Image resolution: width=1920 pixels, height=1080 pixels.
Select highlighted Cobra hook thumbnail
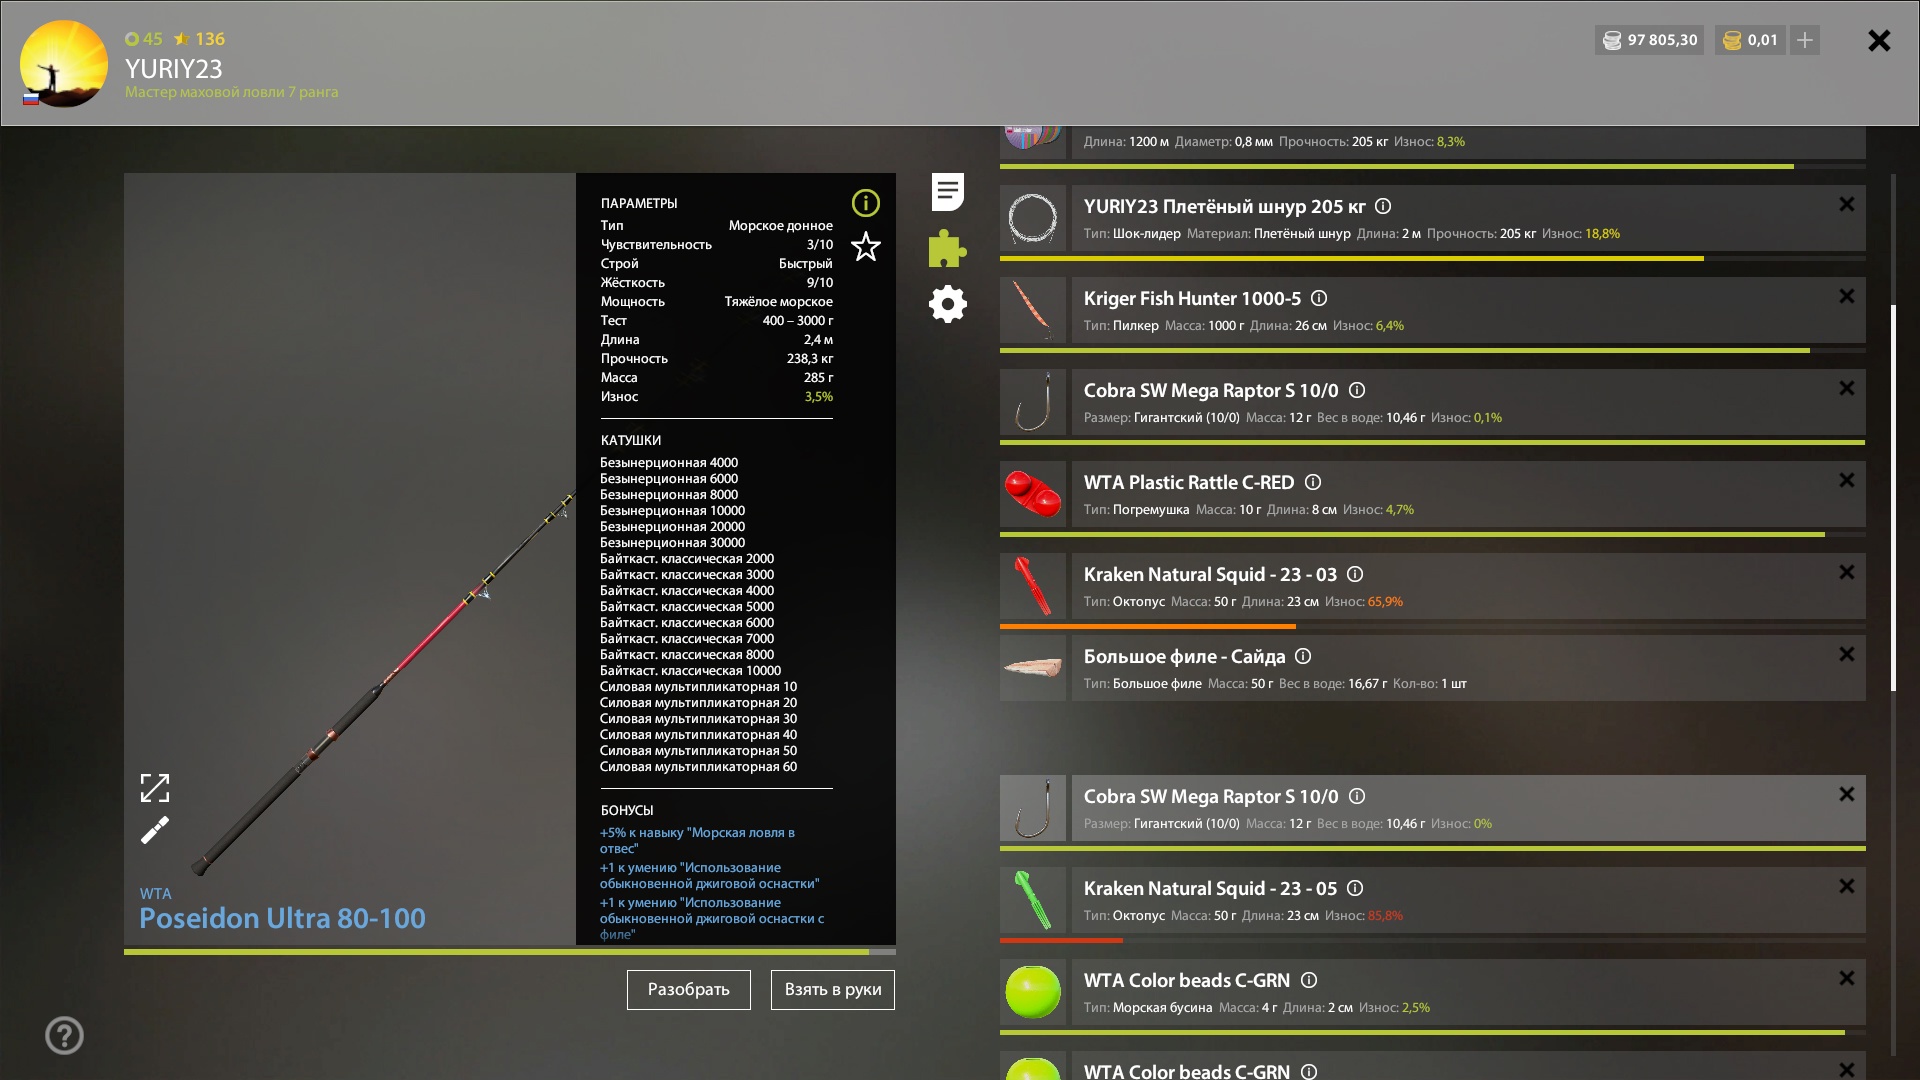coord(1033,808)
